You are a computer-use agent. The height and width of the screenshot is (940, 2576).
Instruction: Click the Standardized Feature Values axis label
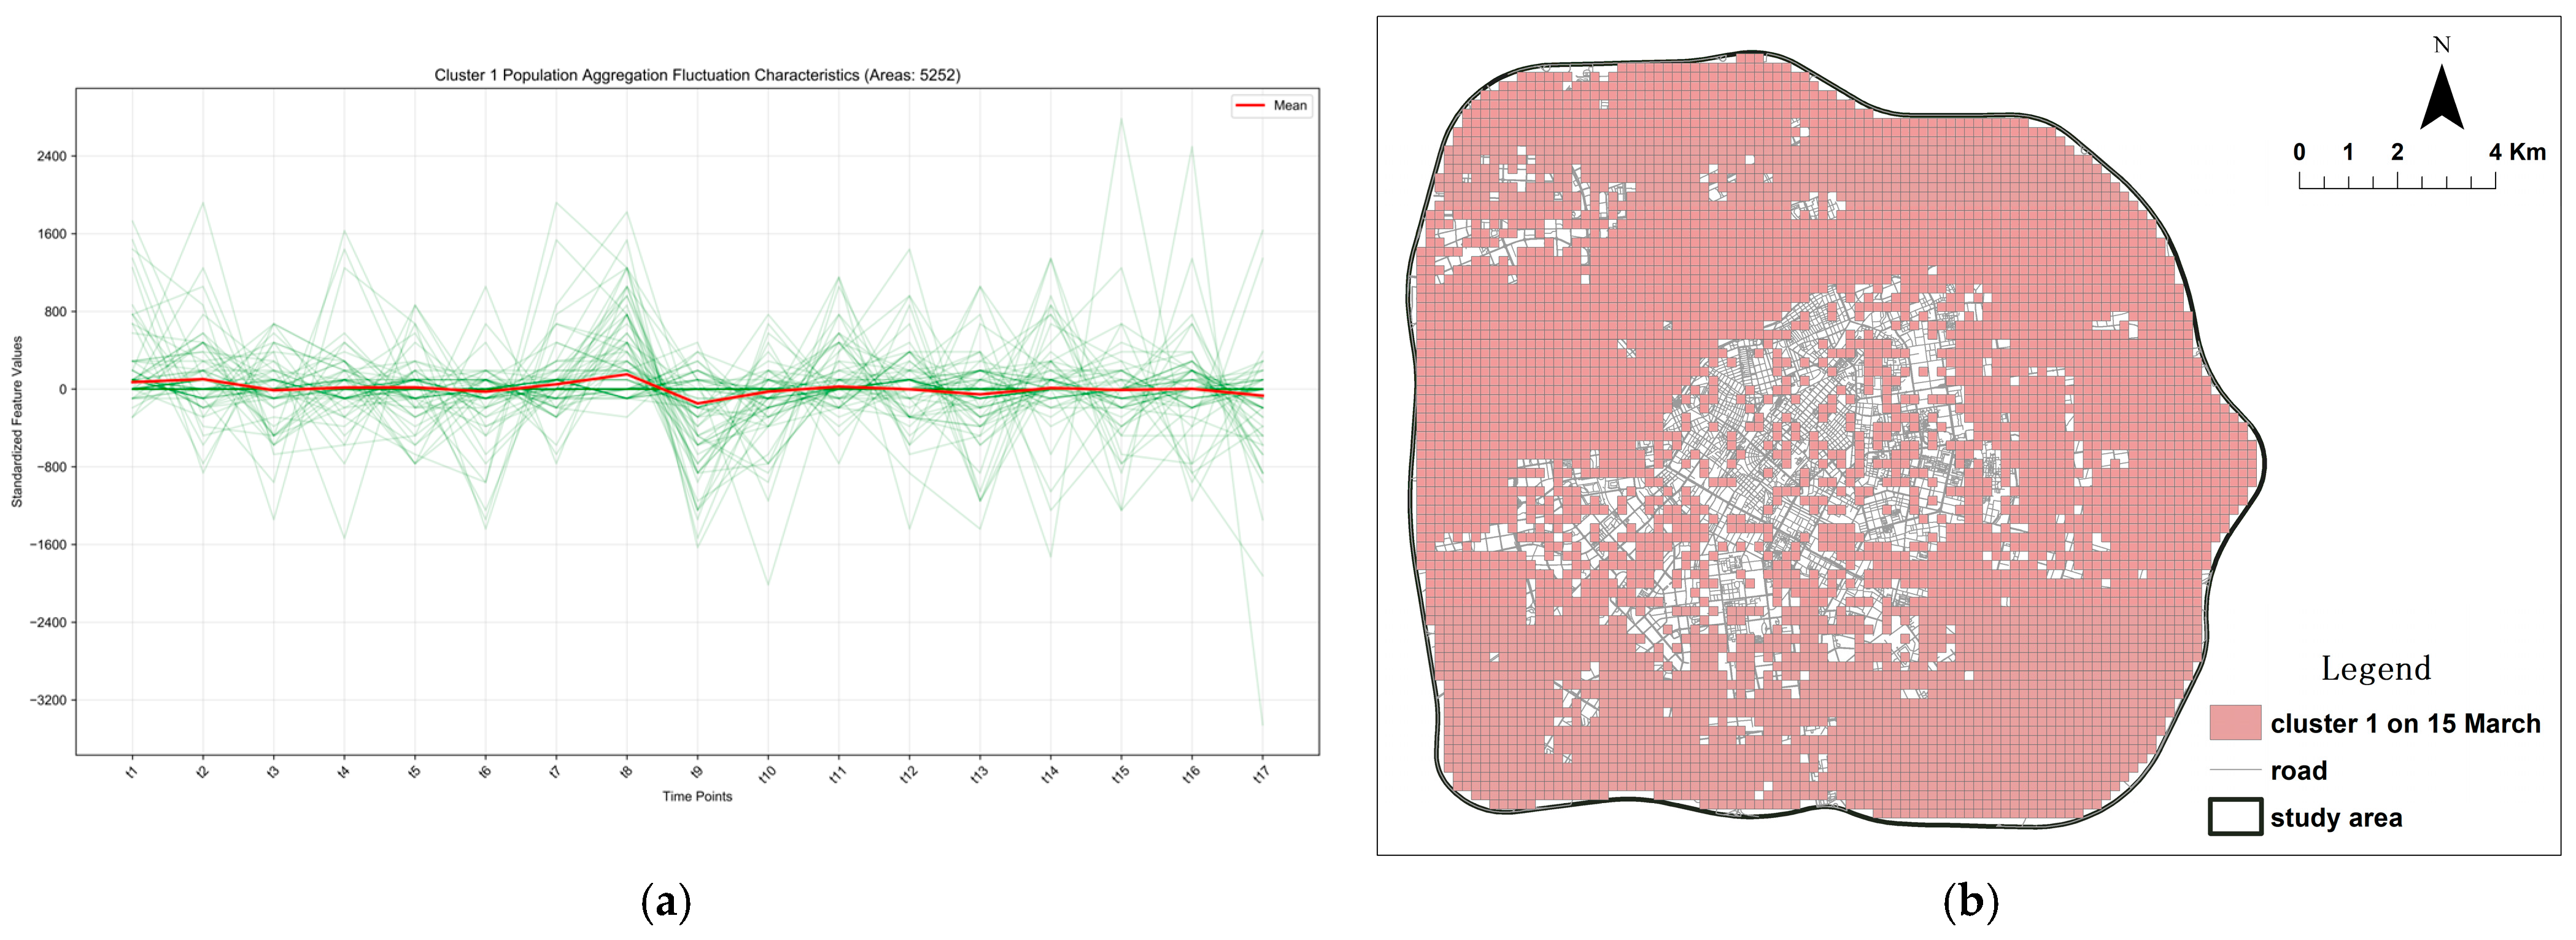tap(17, 421)
